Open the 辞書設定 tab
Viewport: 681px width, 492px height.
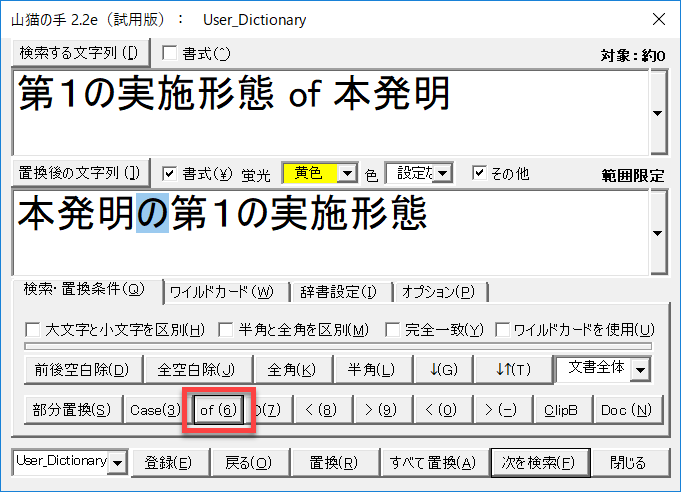(x=341, y=292)
